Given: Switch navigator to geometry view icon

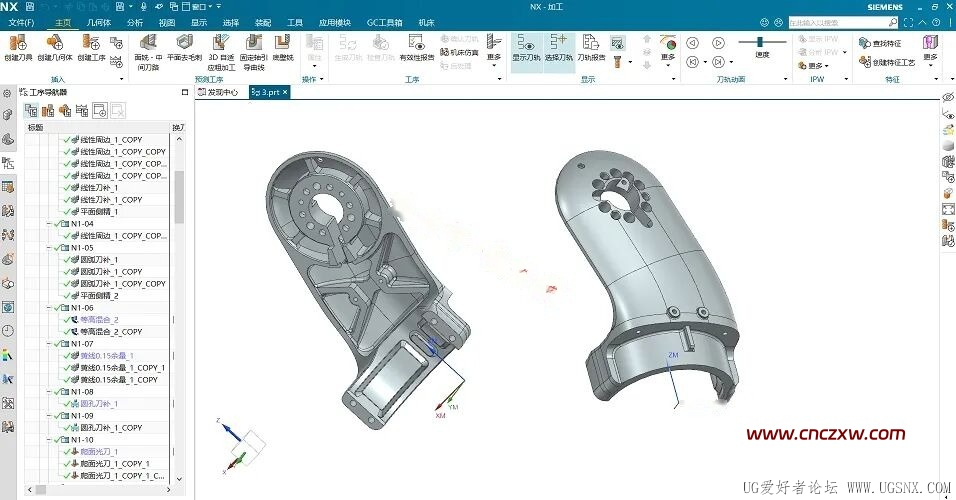Looking at the screenshot, I should tap(65, 110).
